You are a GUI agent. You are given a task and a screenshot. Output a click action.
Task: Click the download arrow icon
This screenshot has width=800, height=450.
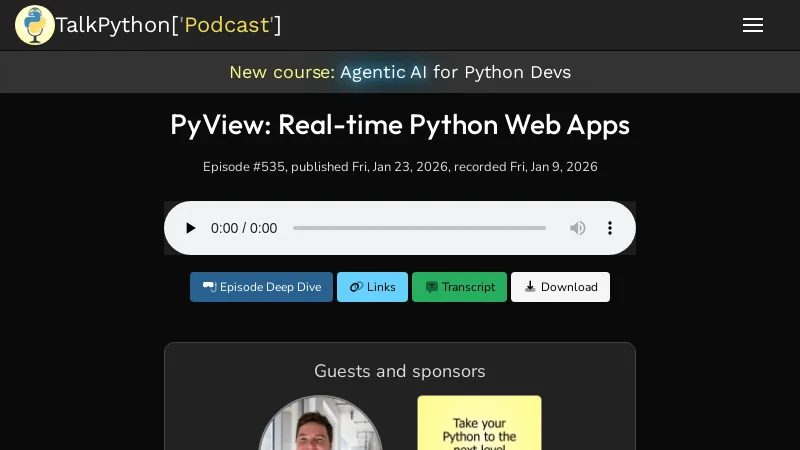(x=530, y=287)
